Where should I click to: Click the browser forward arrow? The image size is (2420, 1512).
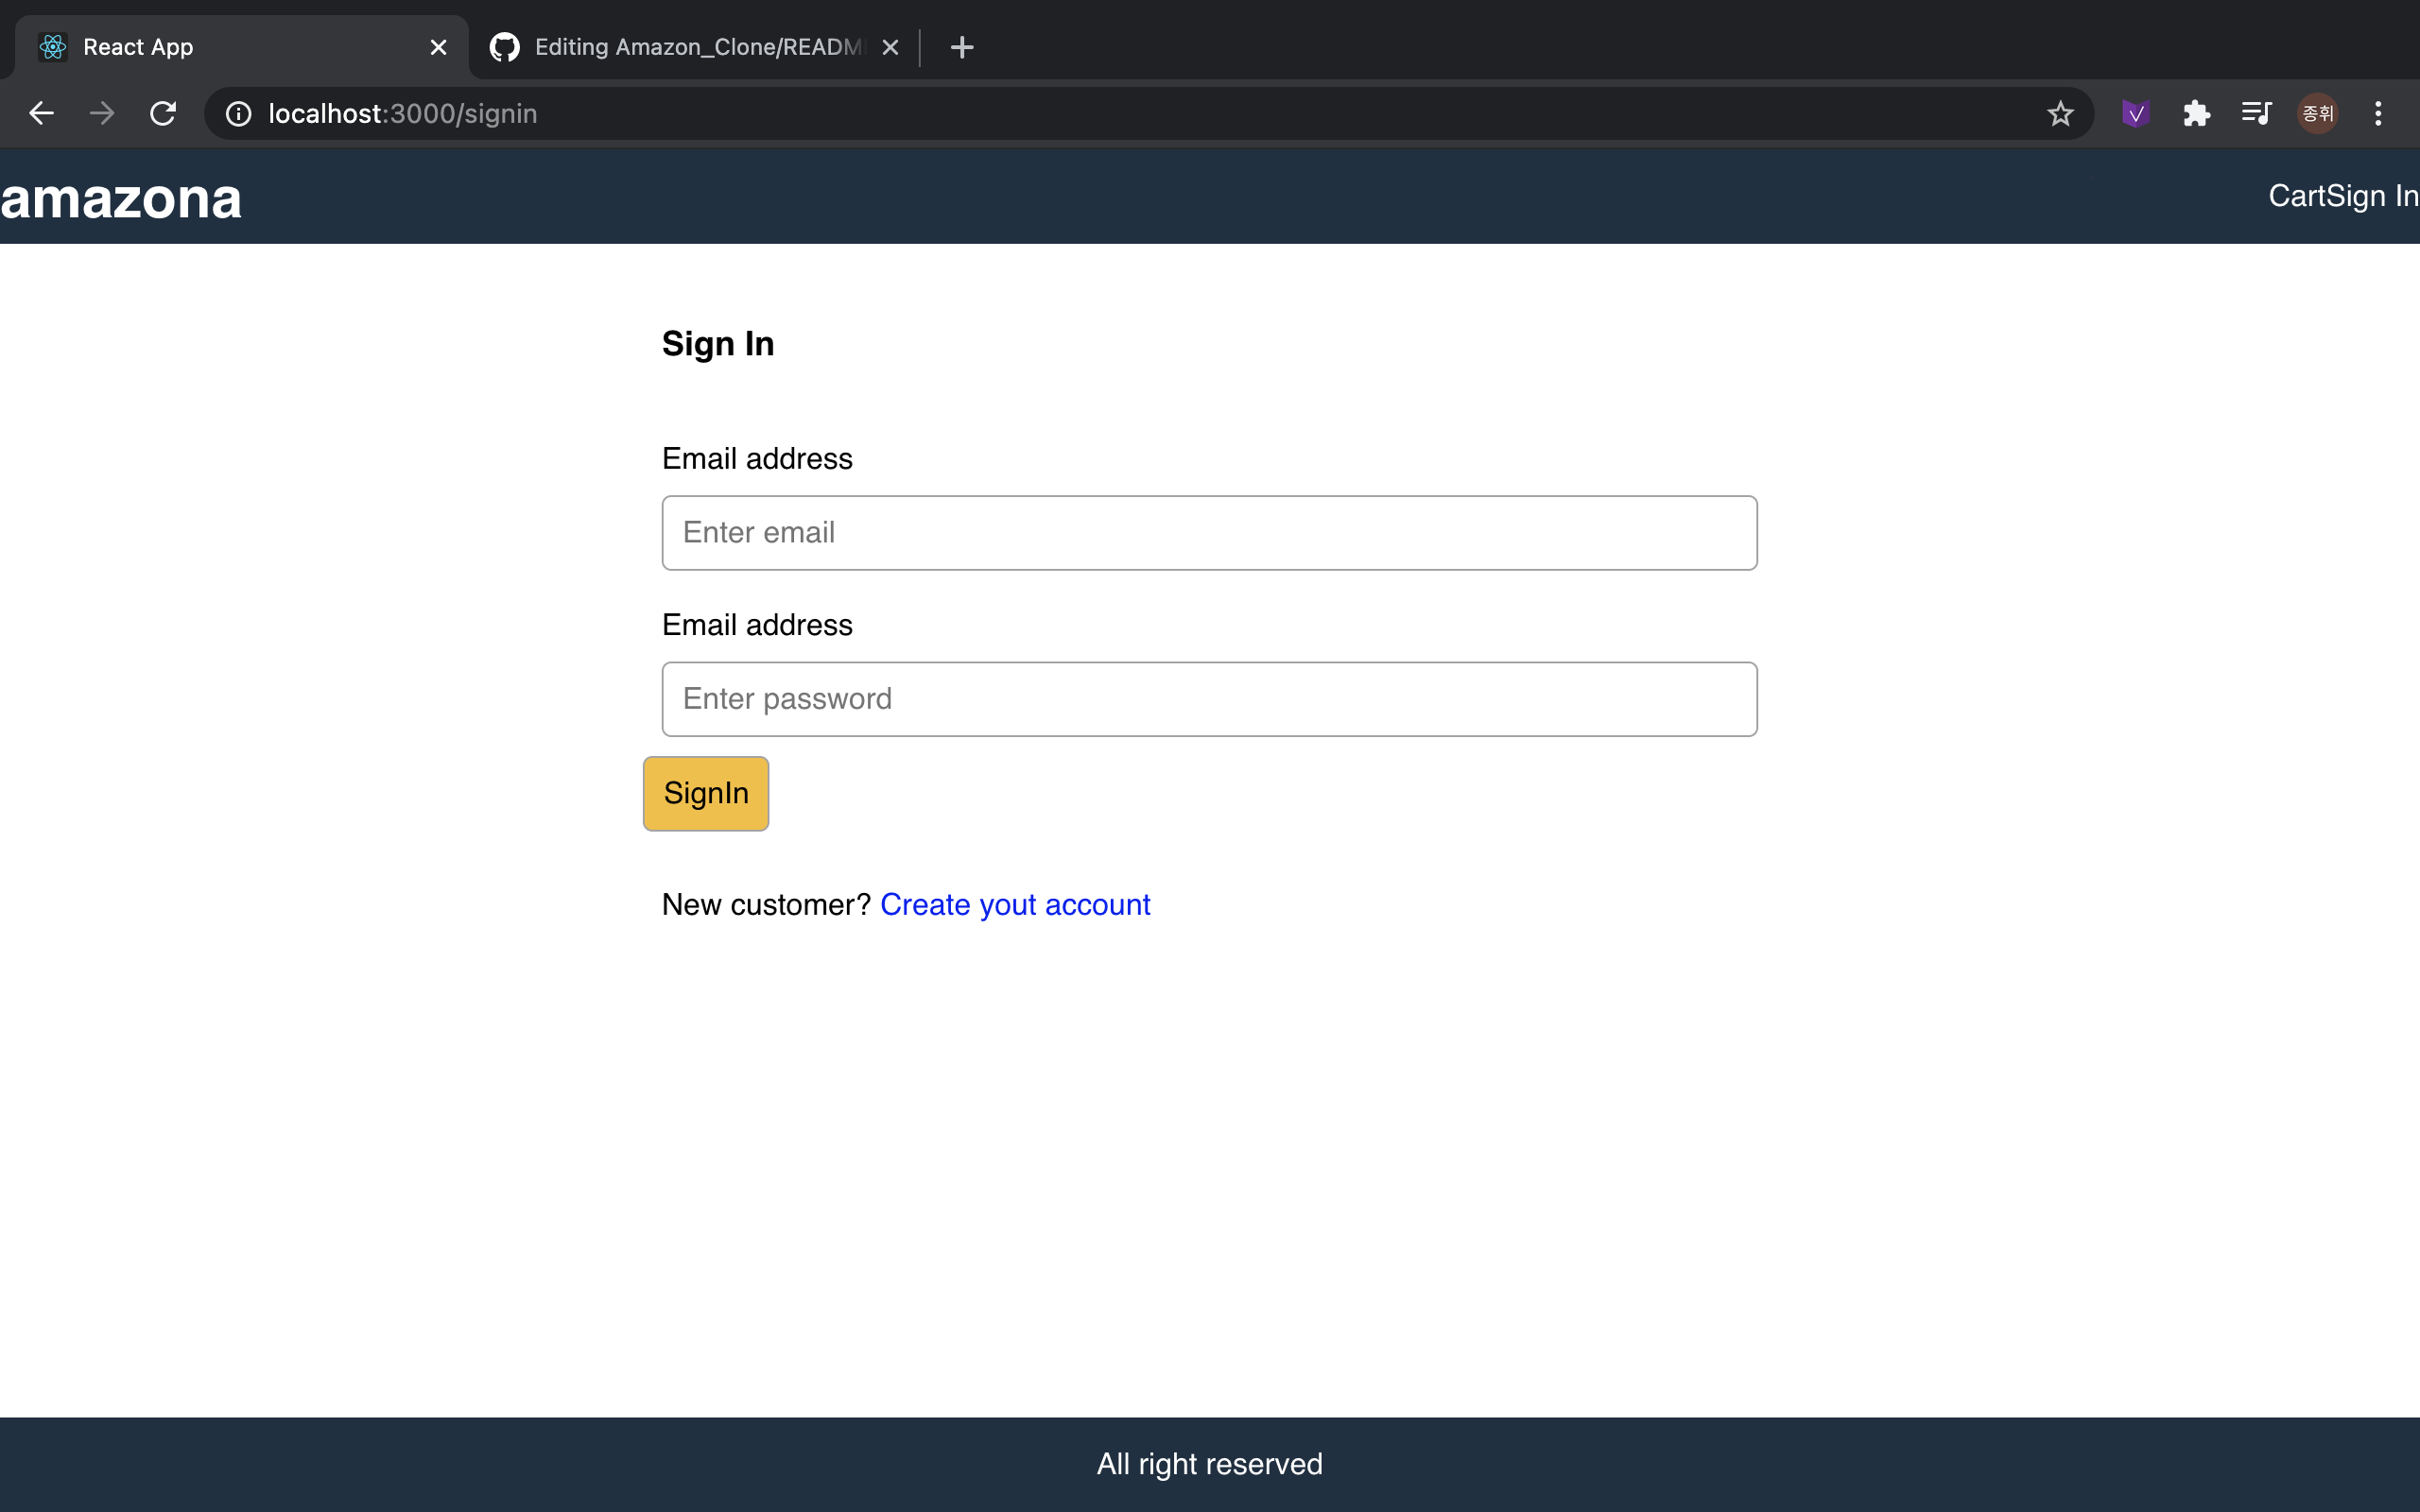pos(102,113)
